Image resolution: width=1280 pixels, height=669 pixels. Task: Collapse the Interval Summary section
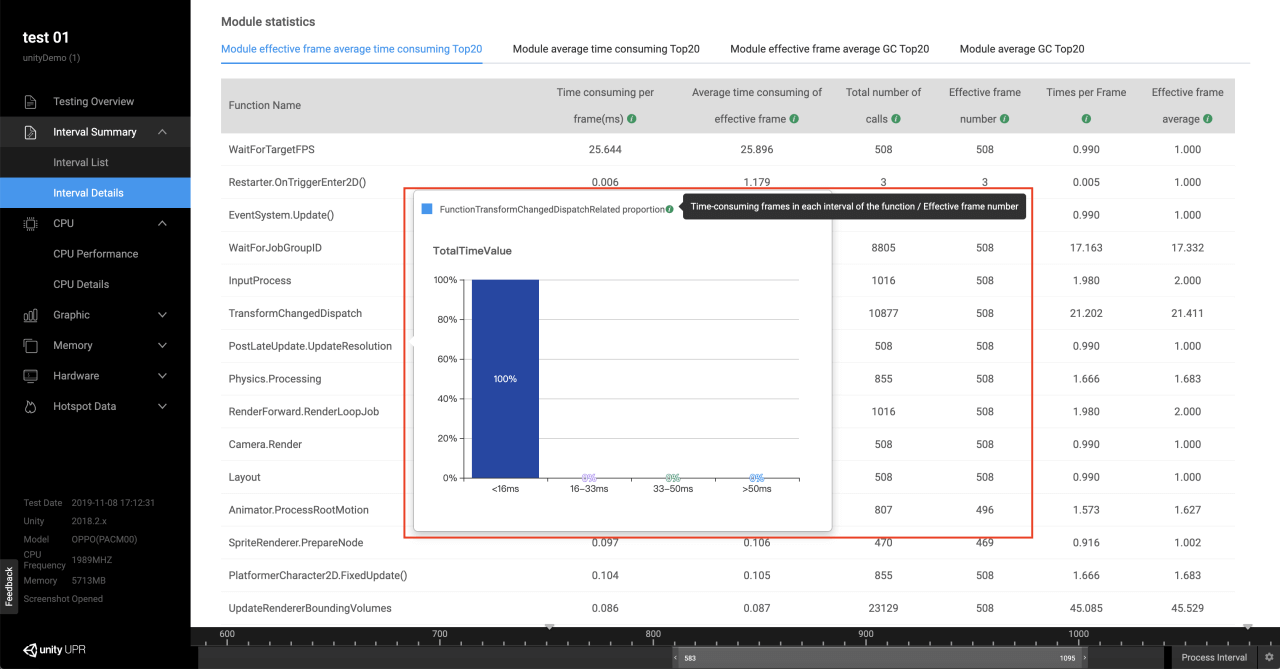pyautogui.click(x=163, y=132)
